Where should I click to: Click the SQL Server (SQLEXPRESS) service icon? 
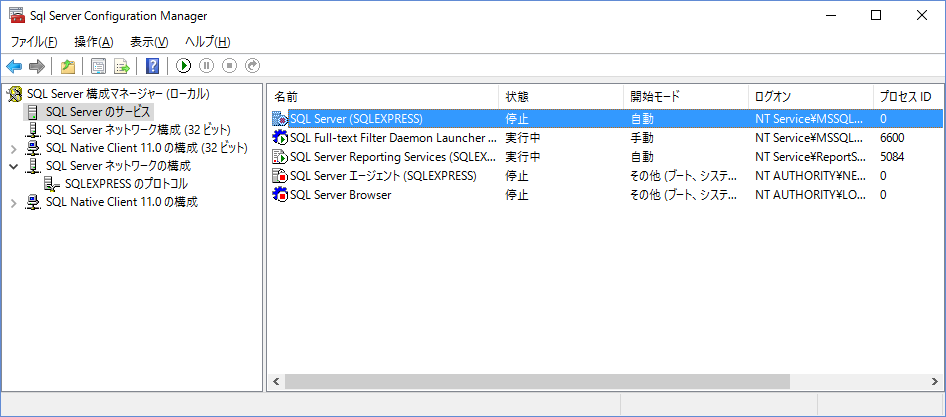(280, 118)
